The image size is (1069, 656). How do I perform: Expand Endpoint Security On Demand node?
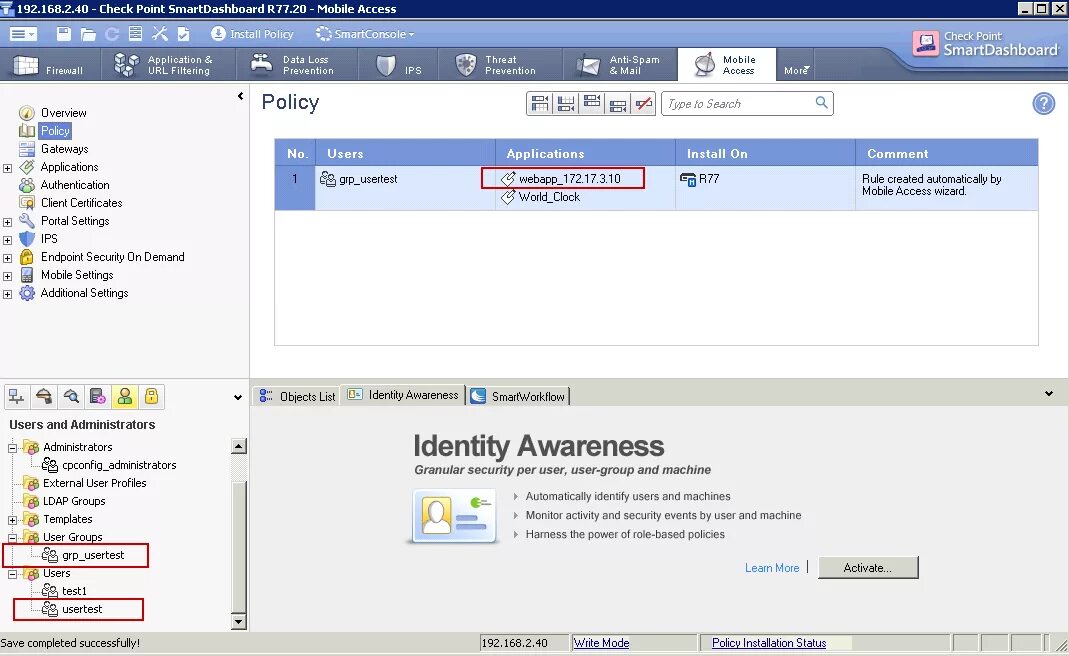click(7, 258)
